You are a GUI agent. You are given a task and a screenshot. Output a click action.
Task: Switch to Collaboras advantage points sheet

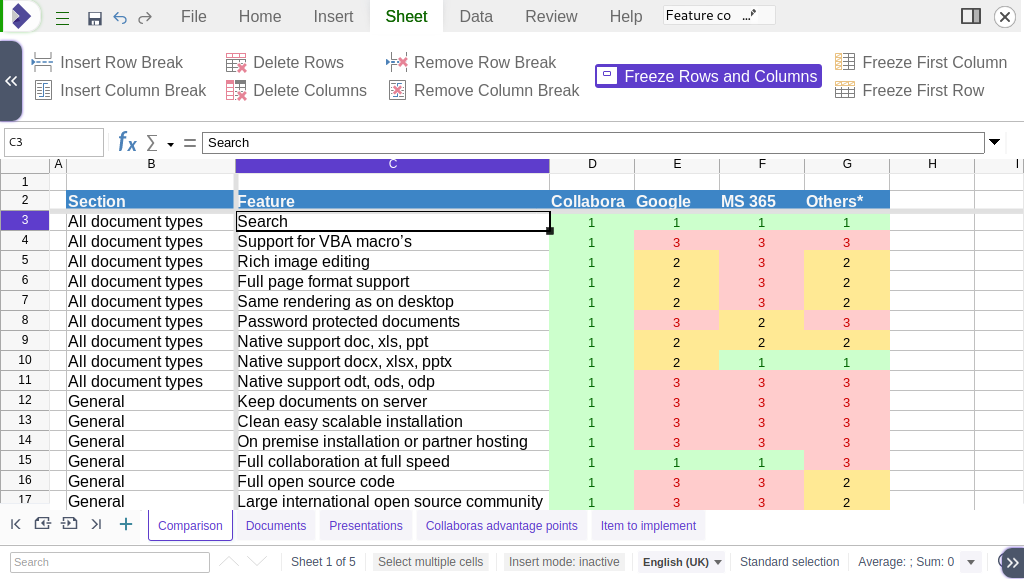click(502, 526)
